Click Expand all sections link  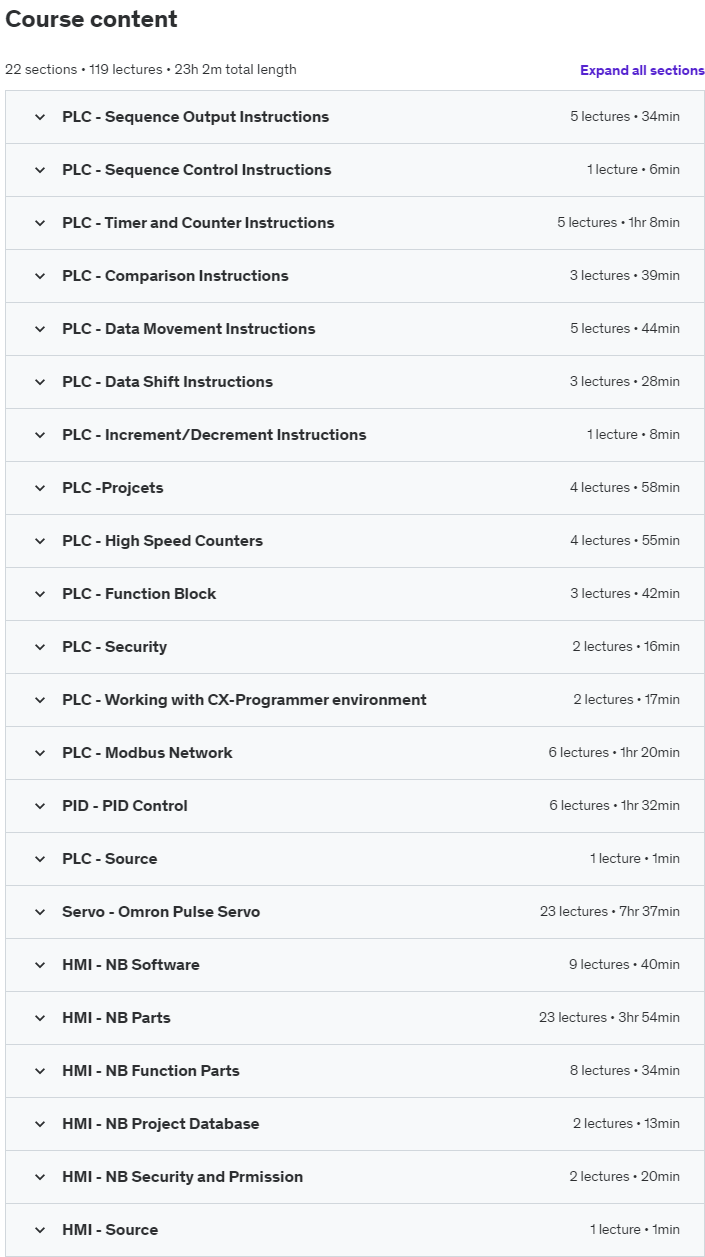(x=642, y=70)
